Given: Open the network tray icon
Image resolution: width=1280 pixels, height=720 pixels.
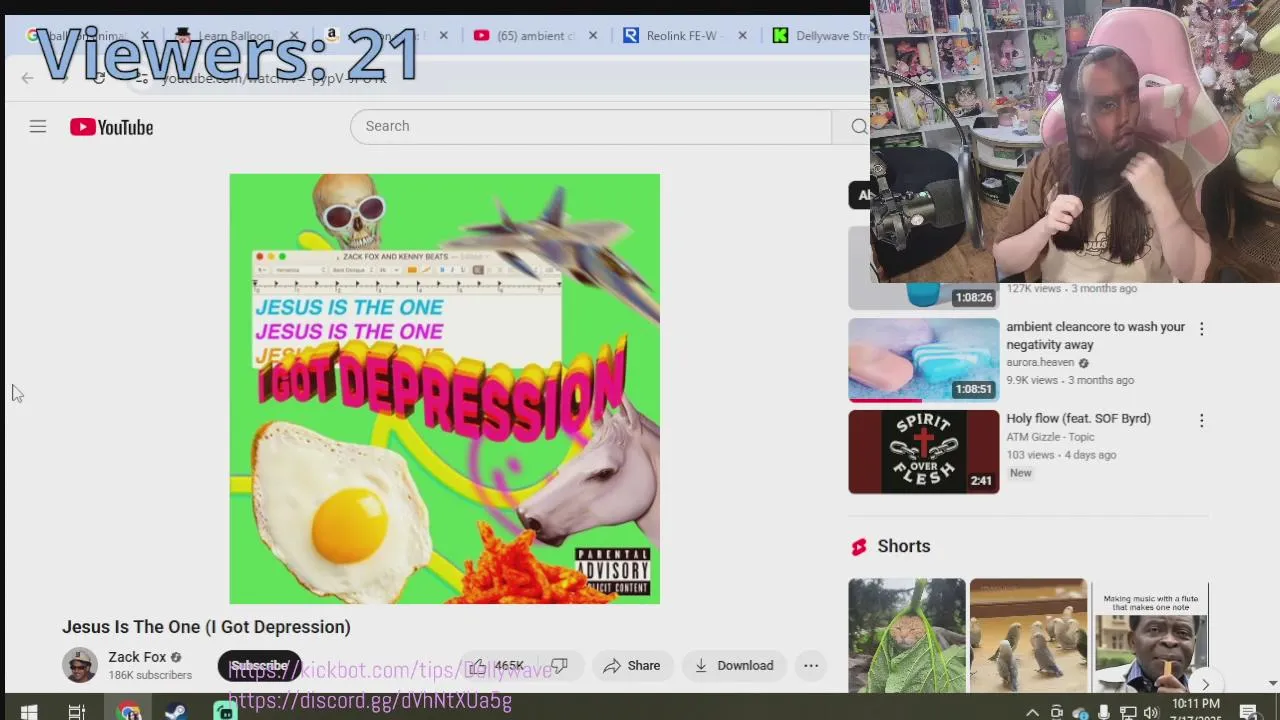Looking at the screenshot, I should pos(1127,712).
